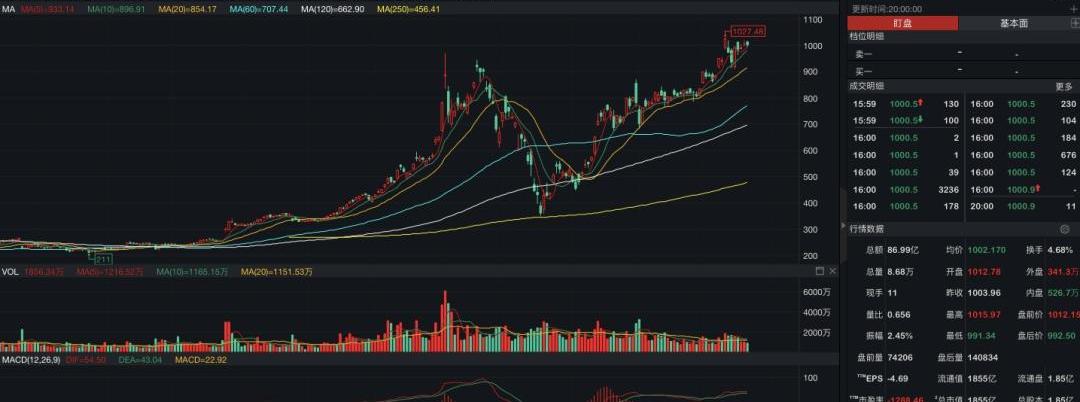Image resolution: width=1080 pixels, height=402 pixels.
Task: Click the 盘前量 value 74206
Action: click(900, 358)
